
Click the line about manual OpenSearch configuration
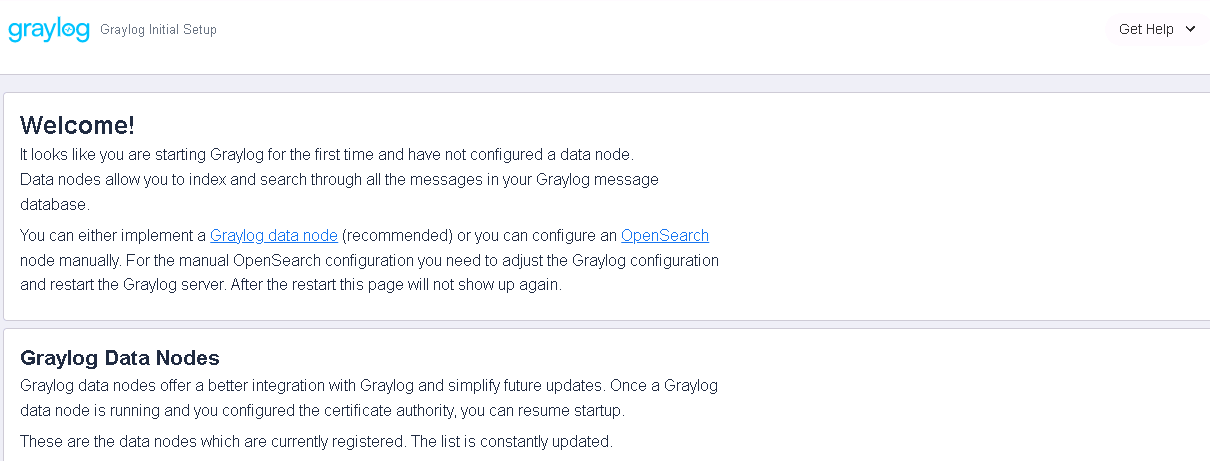(369, 260)
